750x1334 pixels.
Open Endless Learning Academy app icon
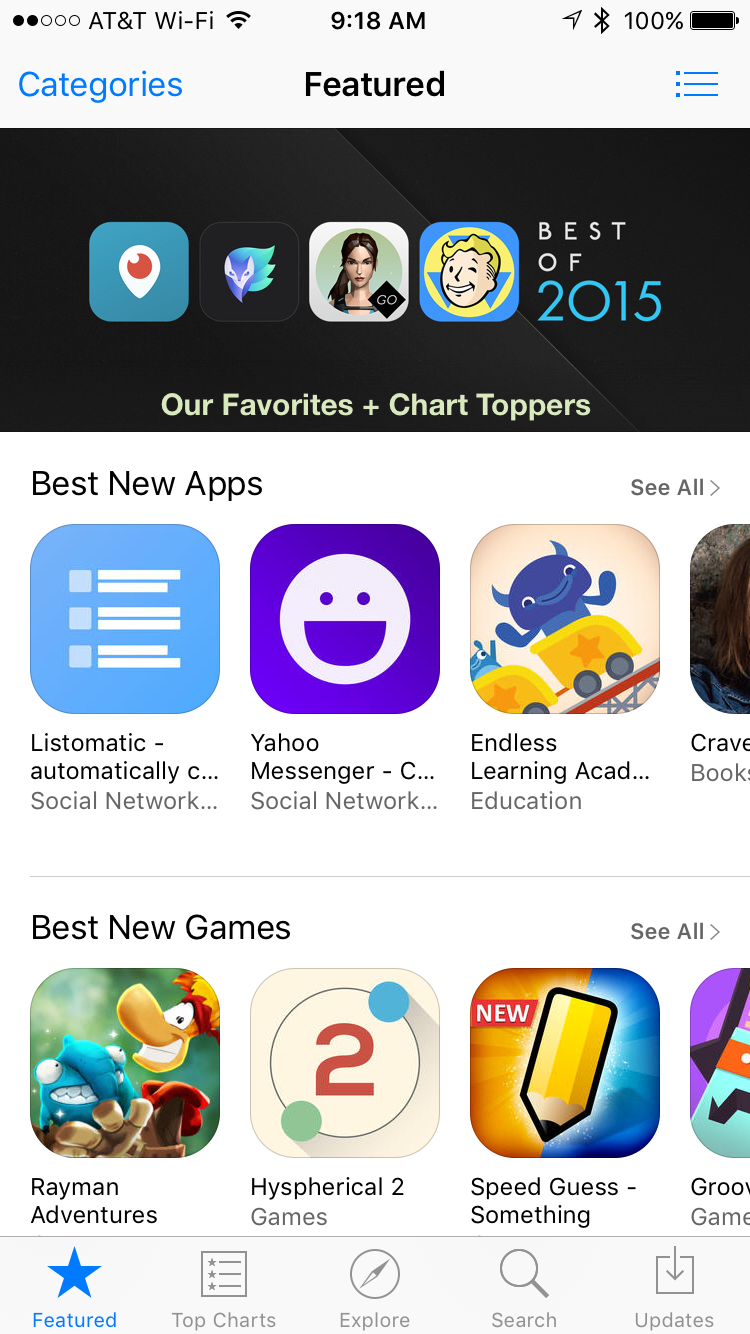pyautogui.click(x=565, y=619)
